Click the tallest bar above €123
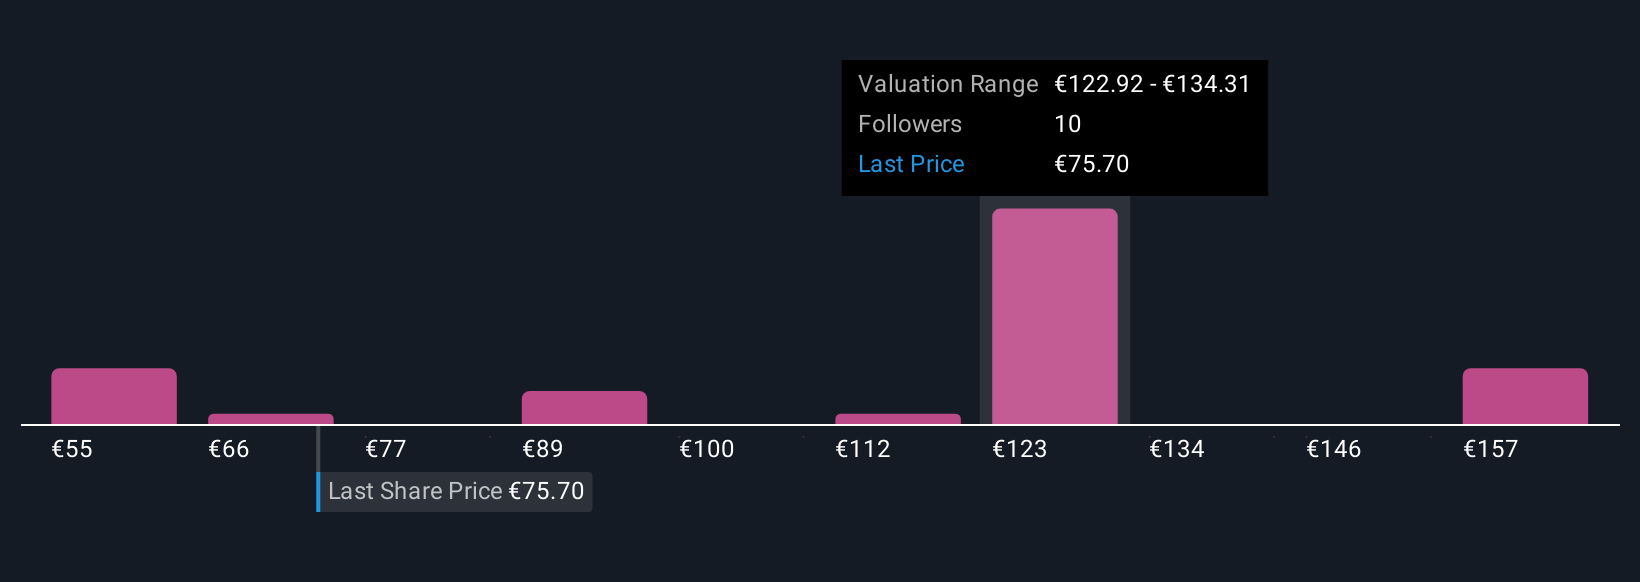 tap(1054, 316)
